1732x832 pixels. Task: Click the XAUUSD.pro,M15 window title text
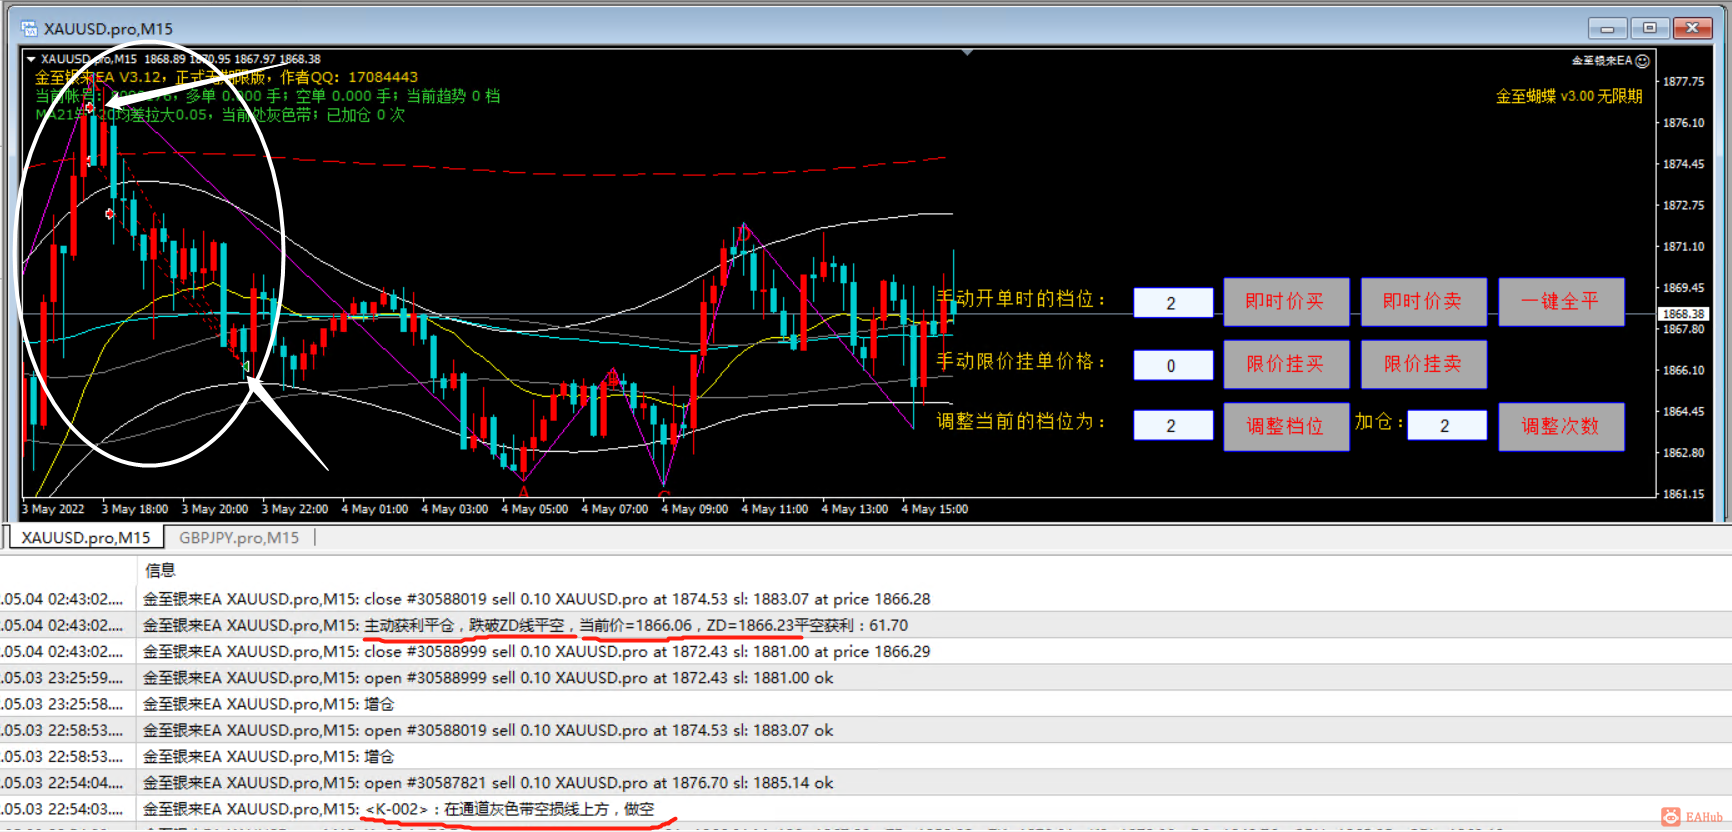click(108, 29)
